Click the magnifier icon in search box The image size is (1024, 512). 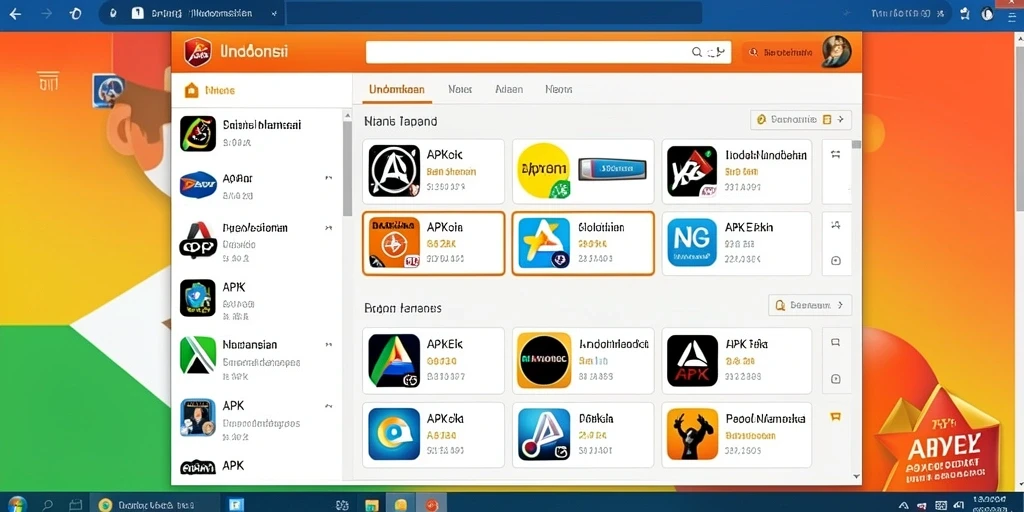point(697,52)
